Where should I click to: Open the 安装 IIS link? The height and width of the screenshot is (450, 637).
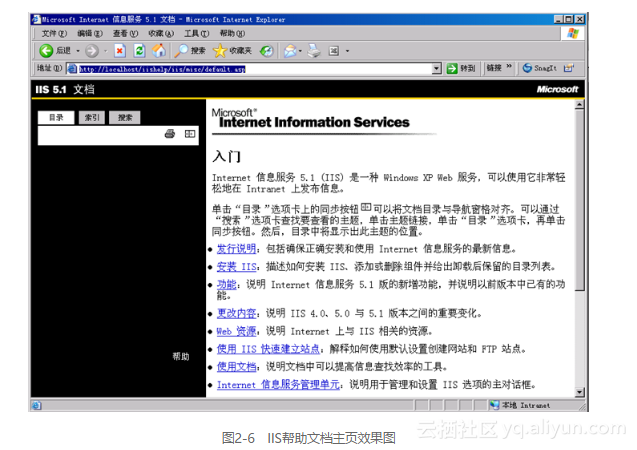pyautogui.click(x=236, y=267)
